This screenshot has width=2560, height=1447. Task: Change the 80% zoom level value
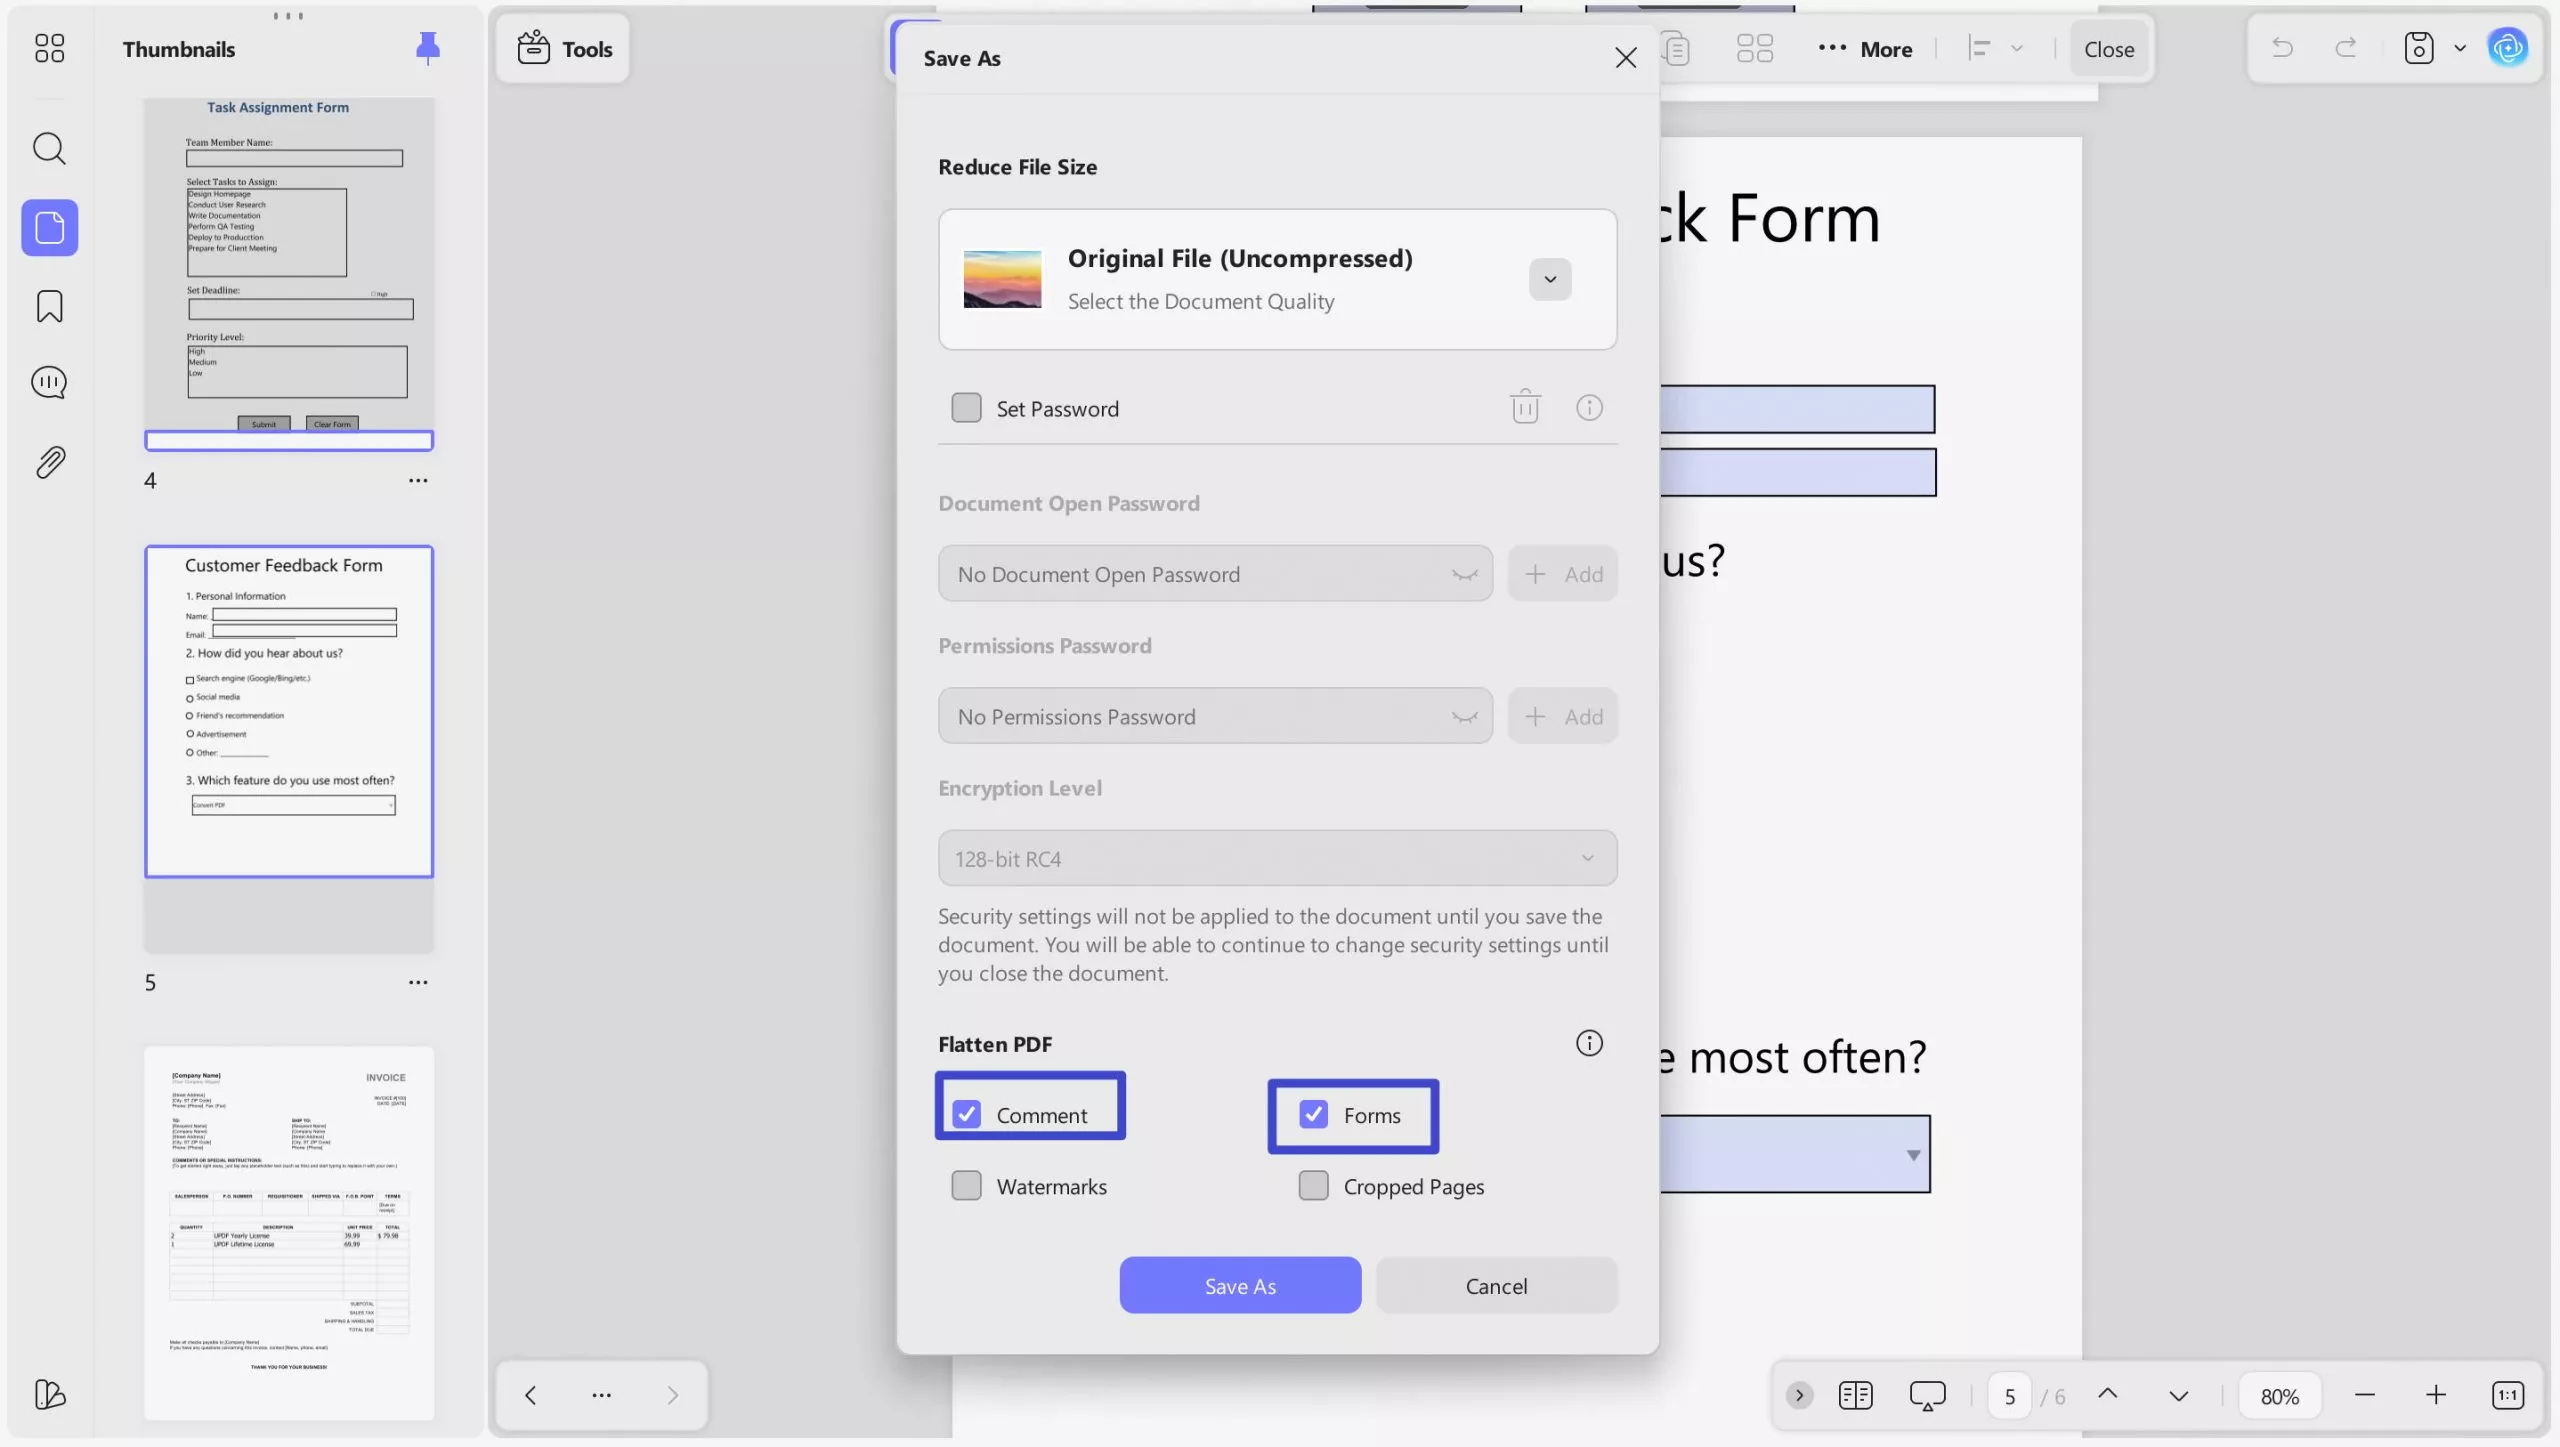click(x=2279, y=1394)
